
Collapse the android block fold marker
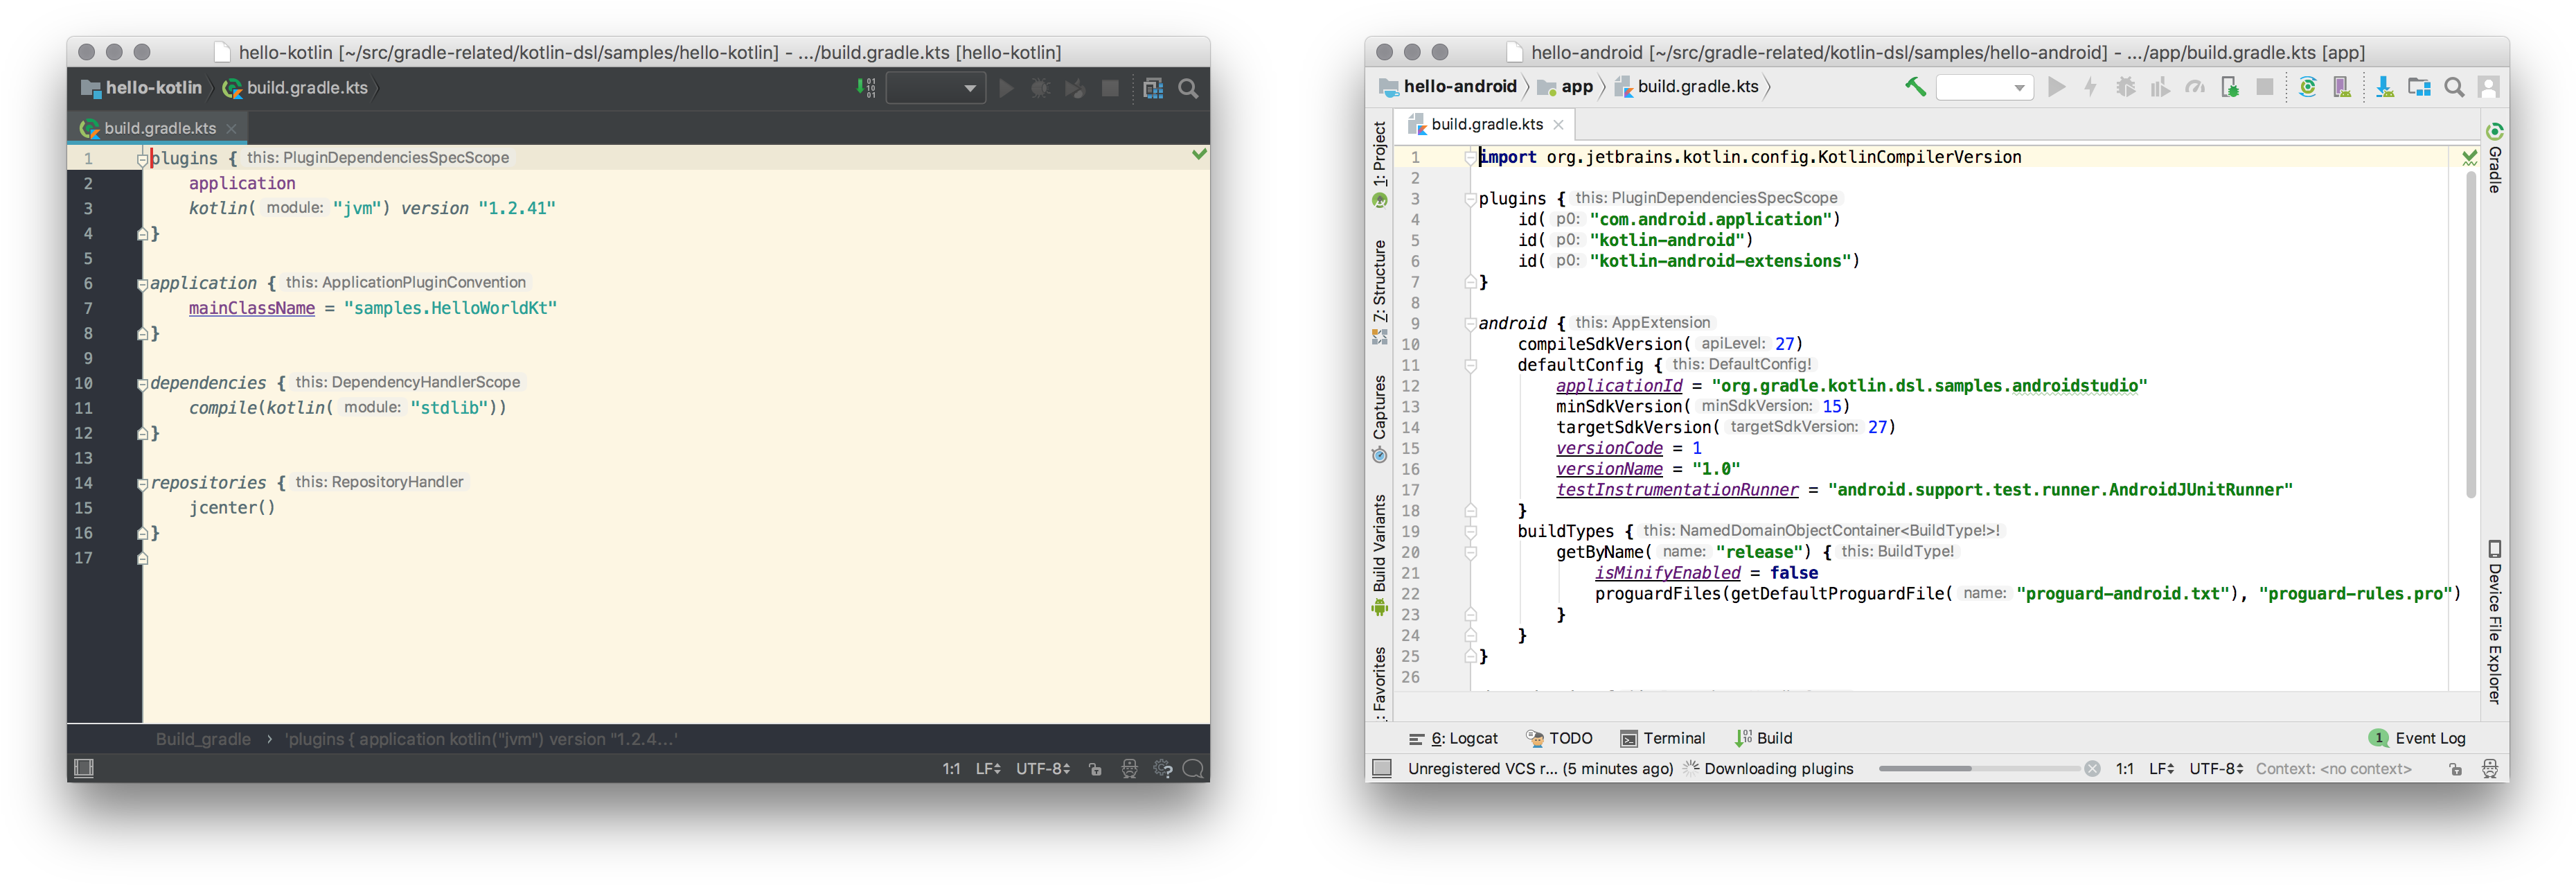(1470, 323)
